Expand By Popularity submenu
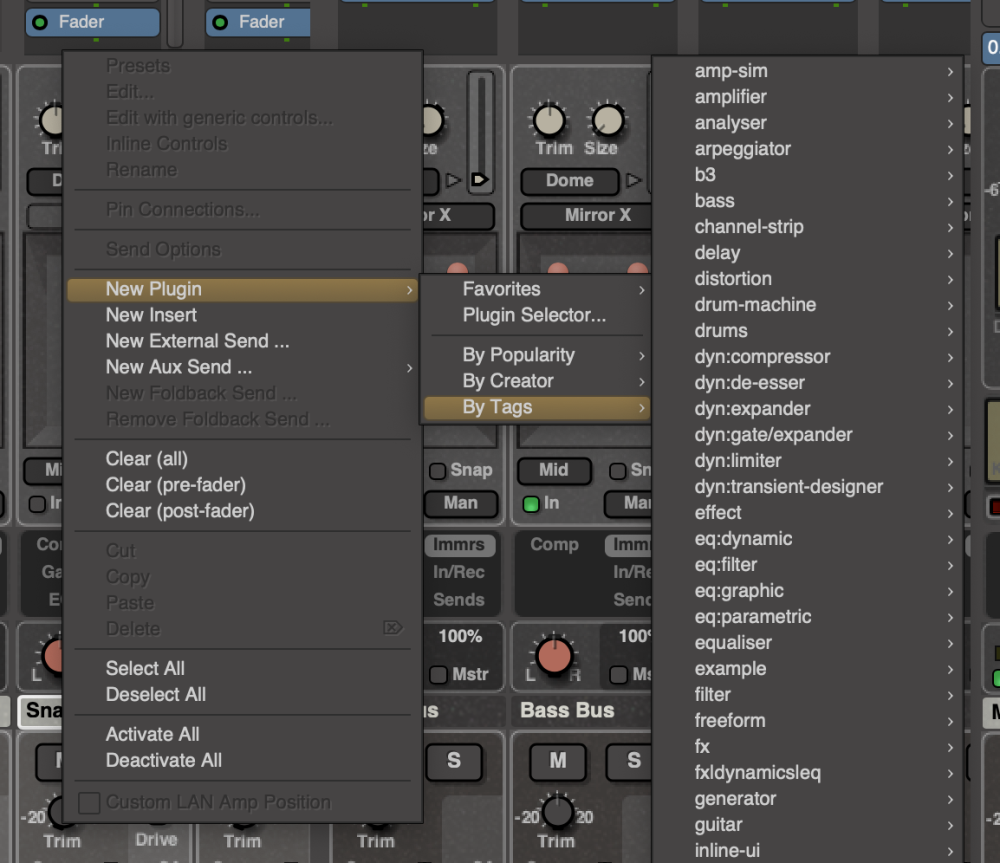 [536, 355]
